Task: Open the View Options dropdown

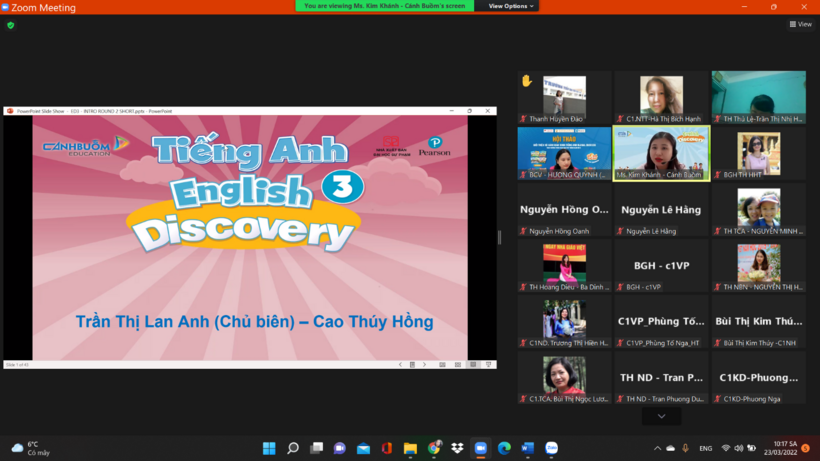Action: [x=511, y=6]
